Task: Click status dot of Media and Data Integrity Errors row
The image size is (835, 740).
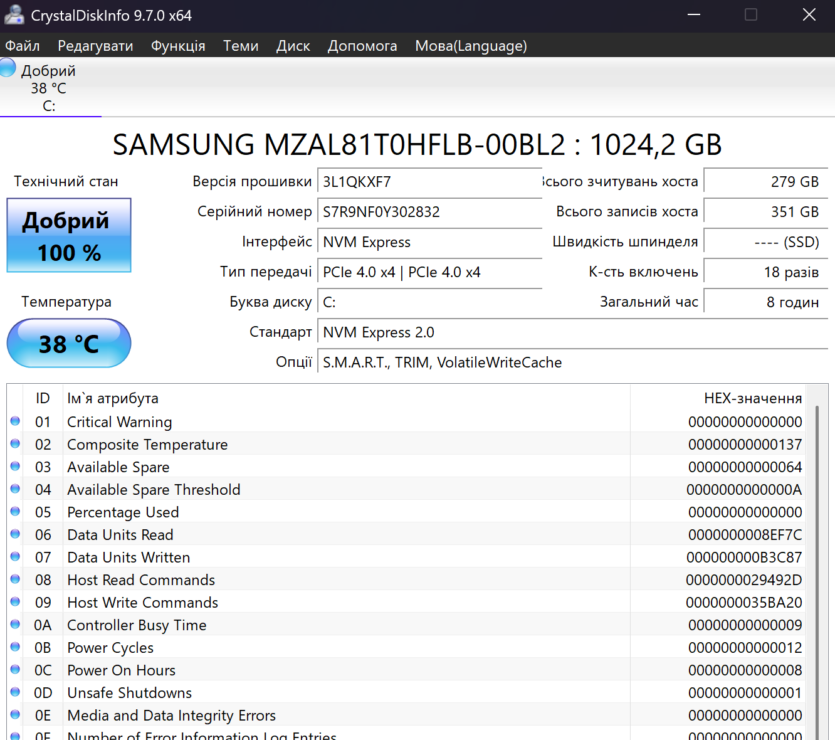Action: click(15, 714)
